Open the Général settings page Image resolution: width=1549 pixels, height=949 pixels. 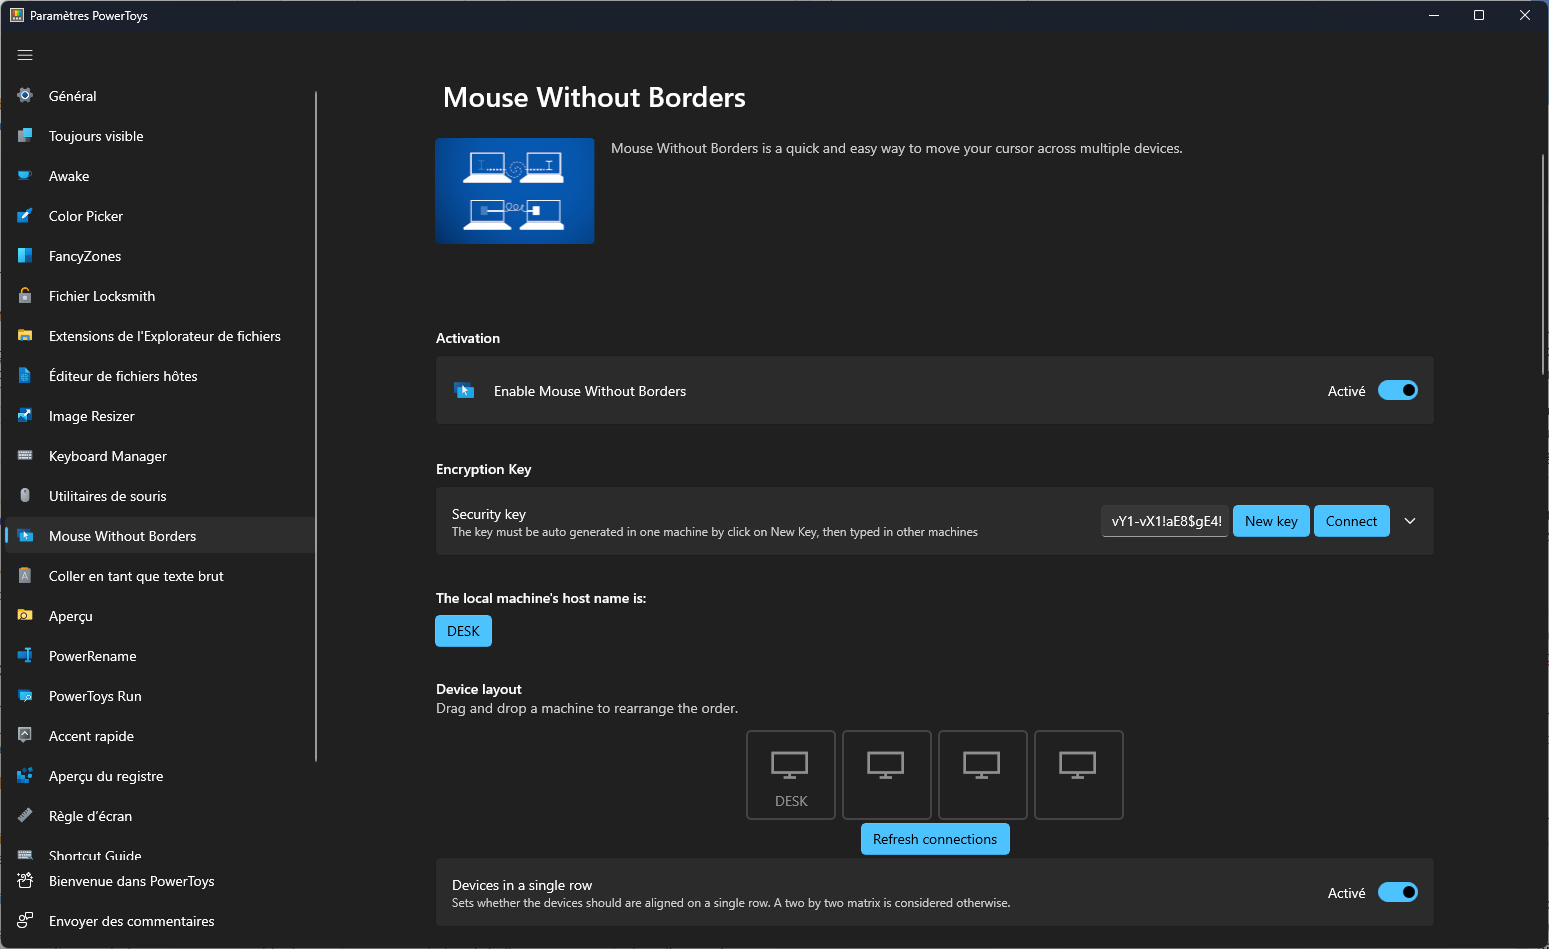(x=160, y=96)
